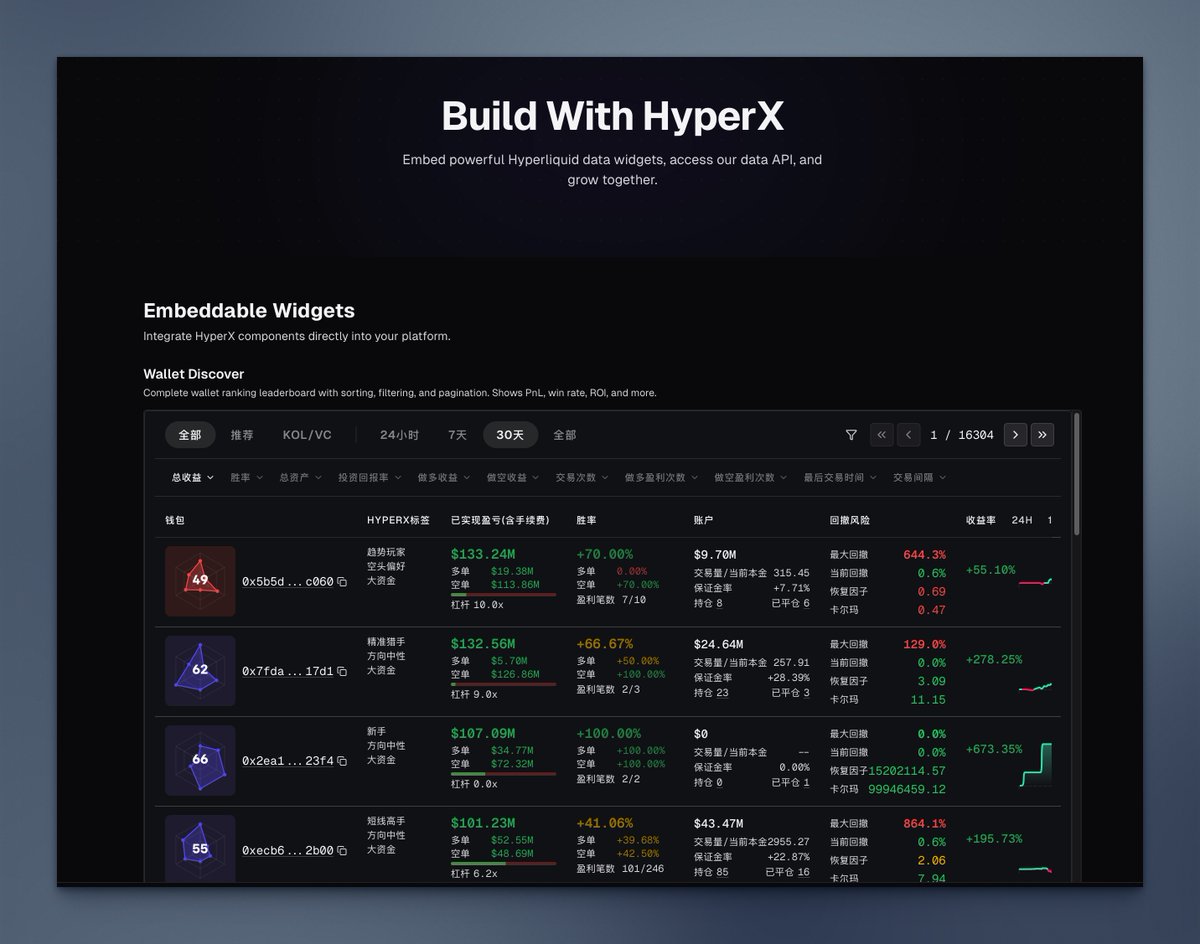Go to previous page single-left chevron
Image resolution: width=1200 pixels, height=944 pixels.
909,435
